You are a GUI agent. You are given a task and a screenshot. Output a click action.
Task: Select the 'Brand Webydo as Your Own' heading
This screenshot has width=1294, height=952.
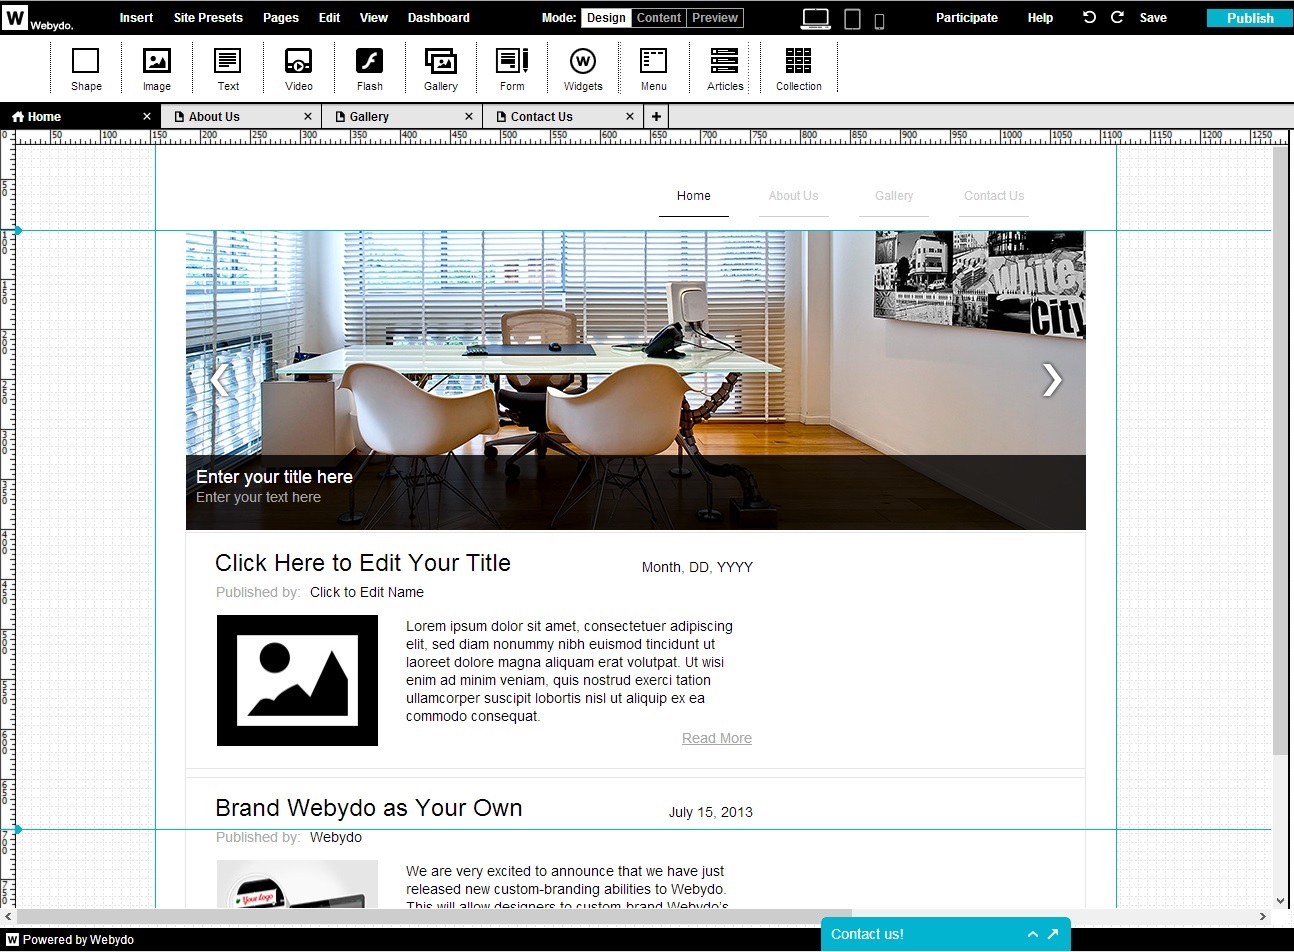(x=369, y=808)
